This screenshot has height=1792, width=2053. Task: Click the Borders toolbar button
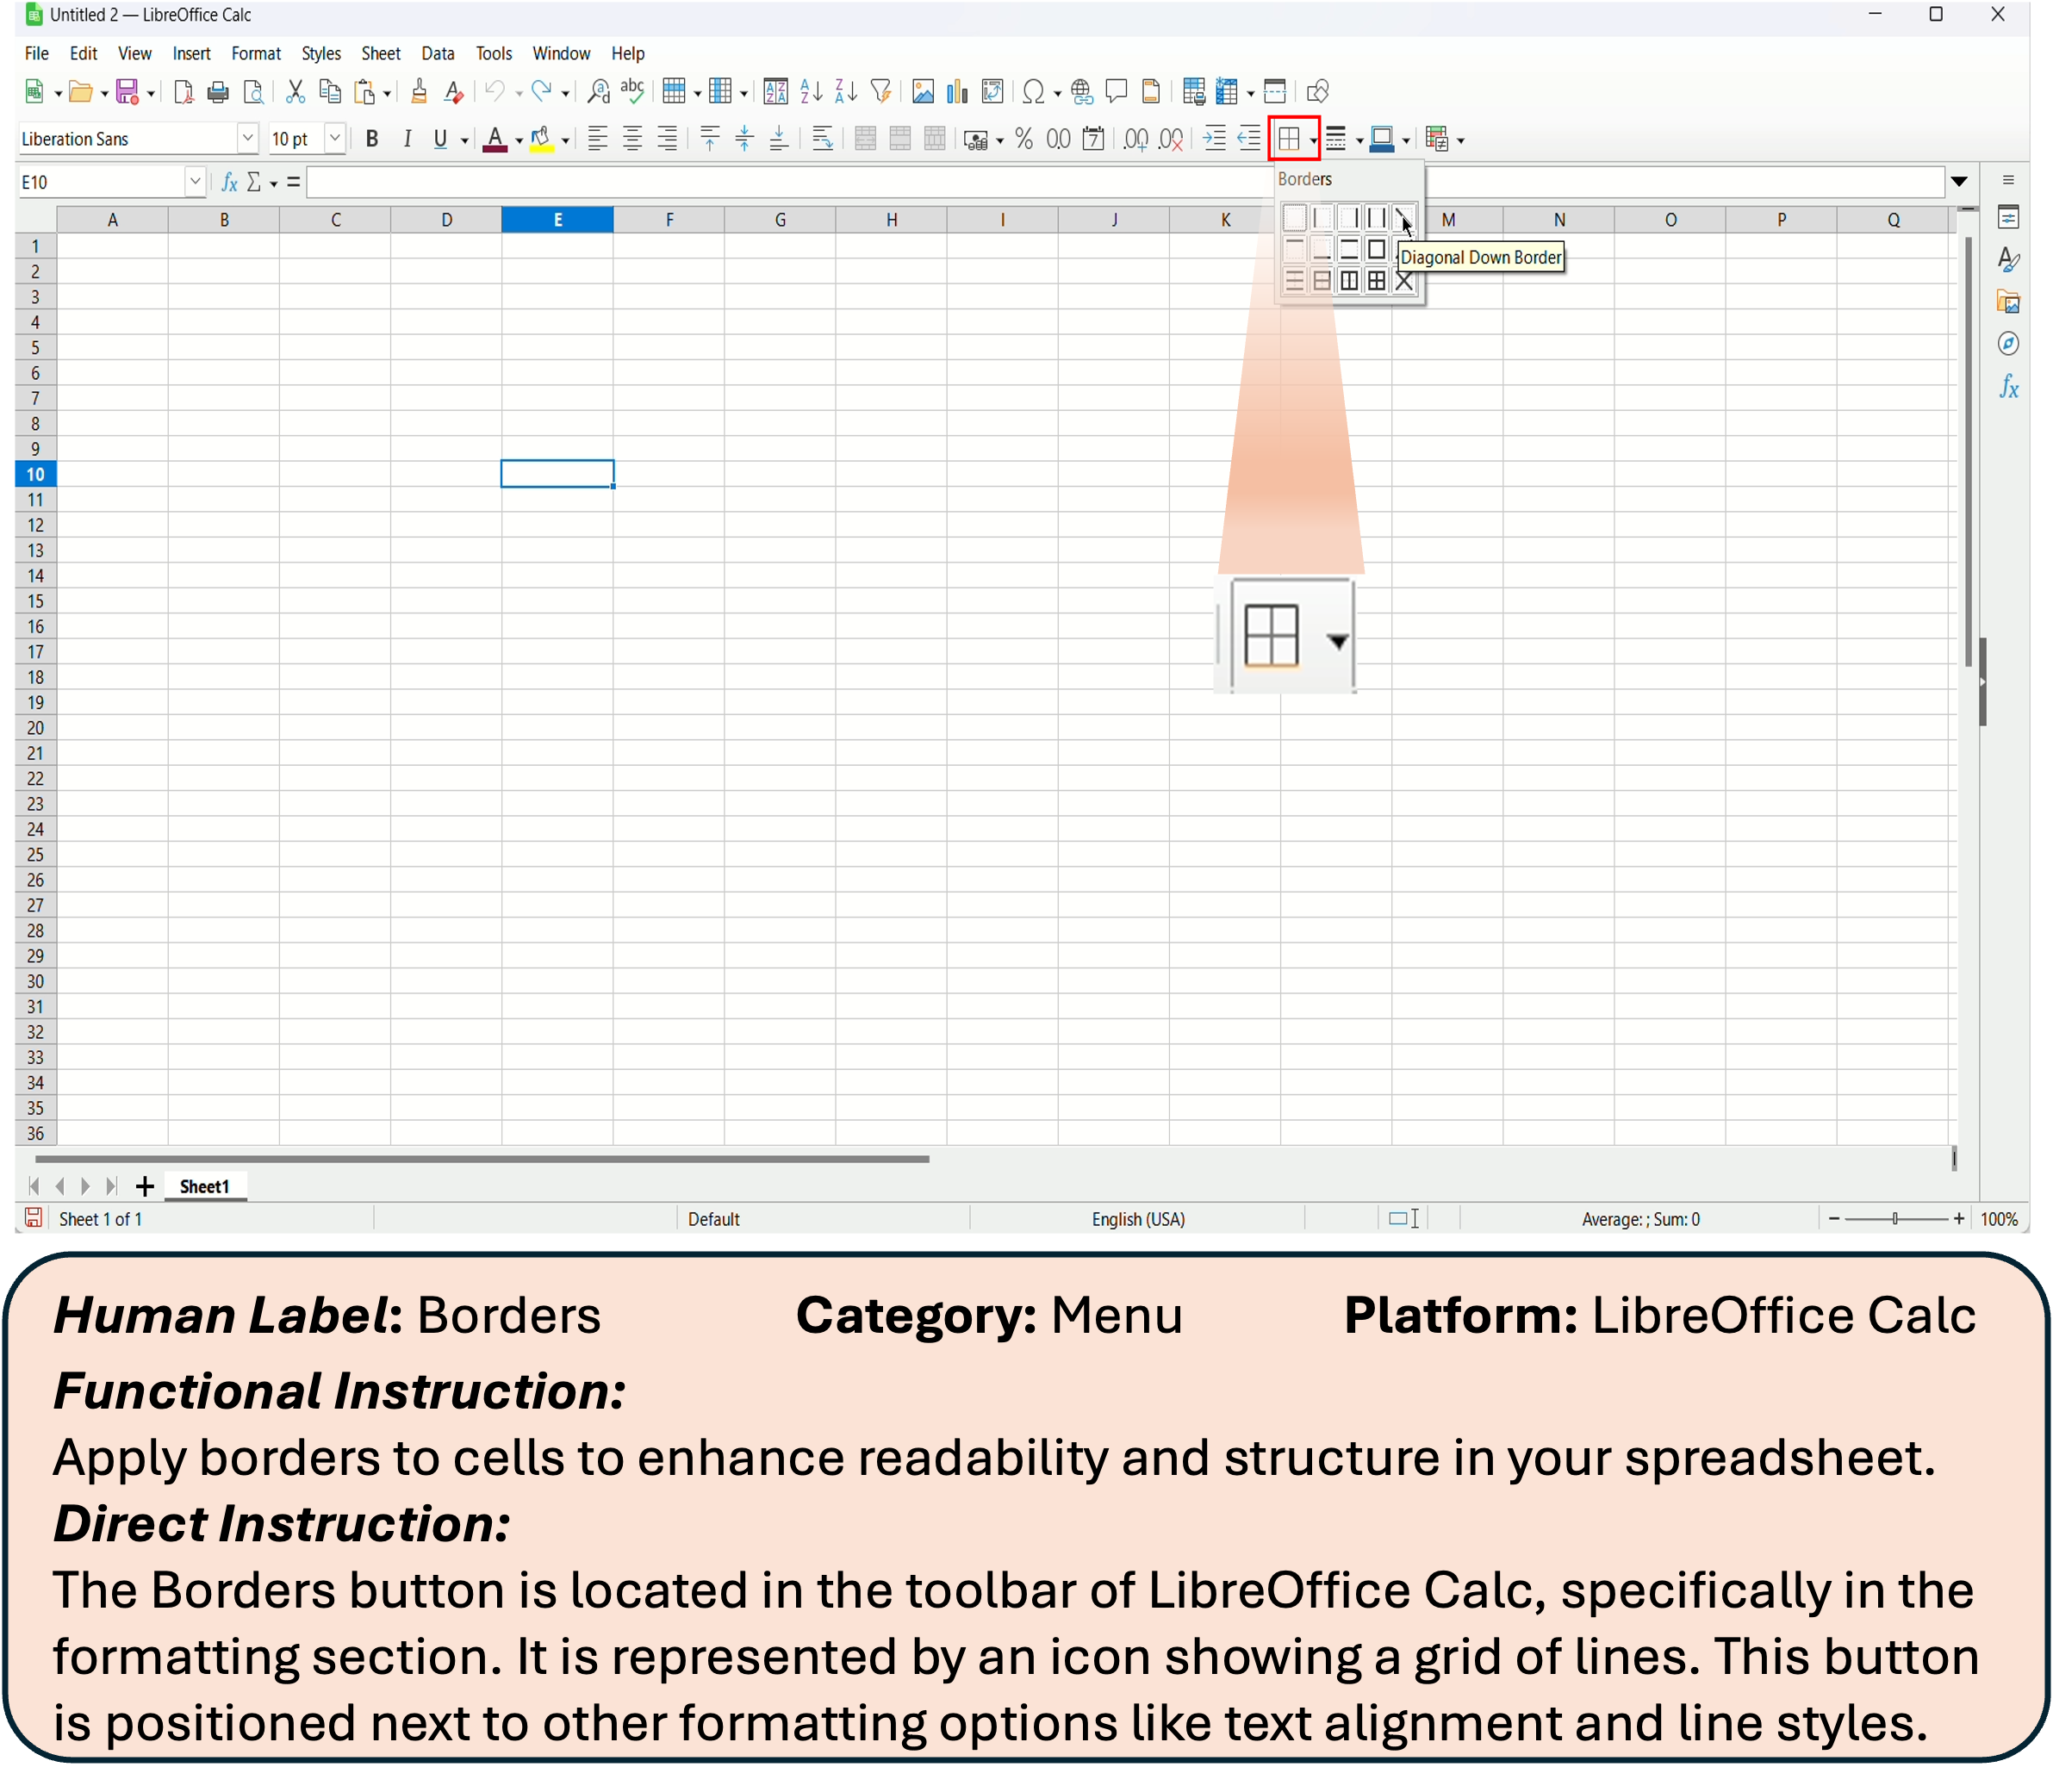tap(1289, 139)
